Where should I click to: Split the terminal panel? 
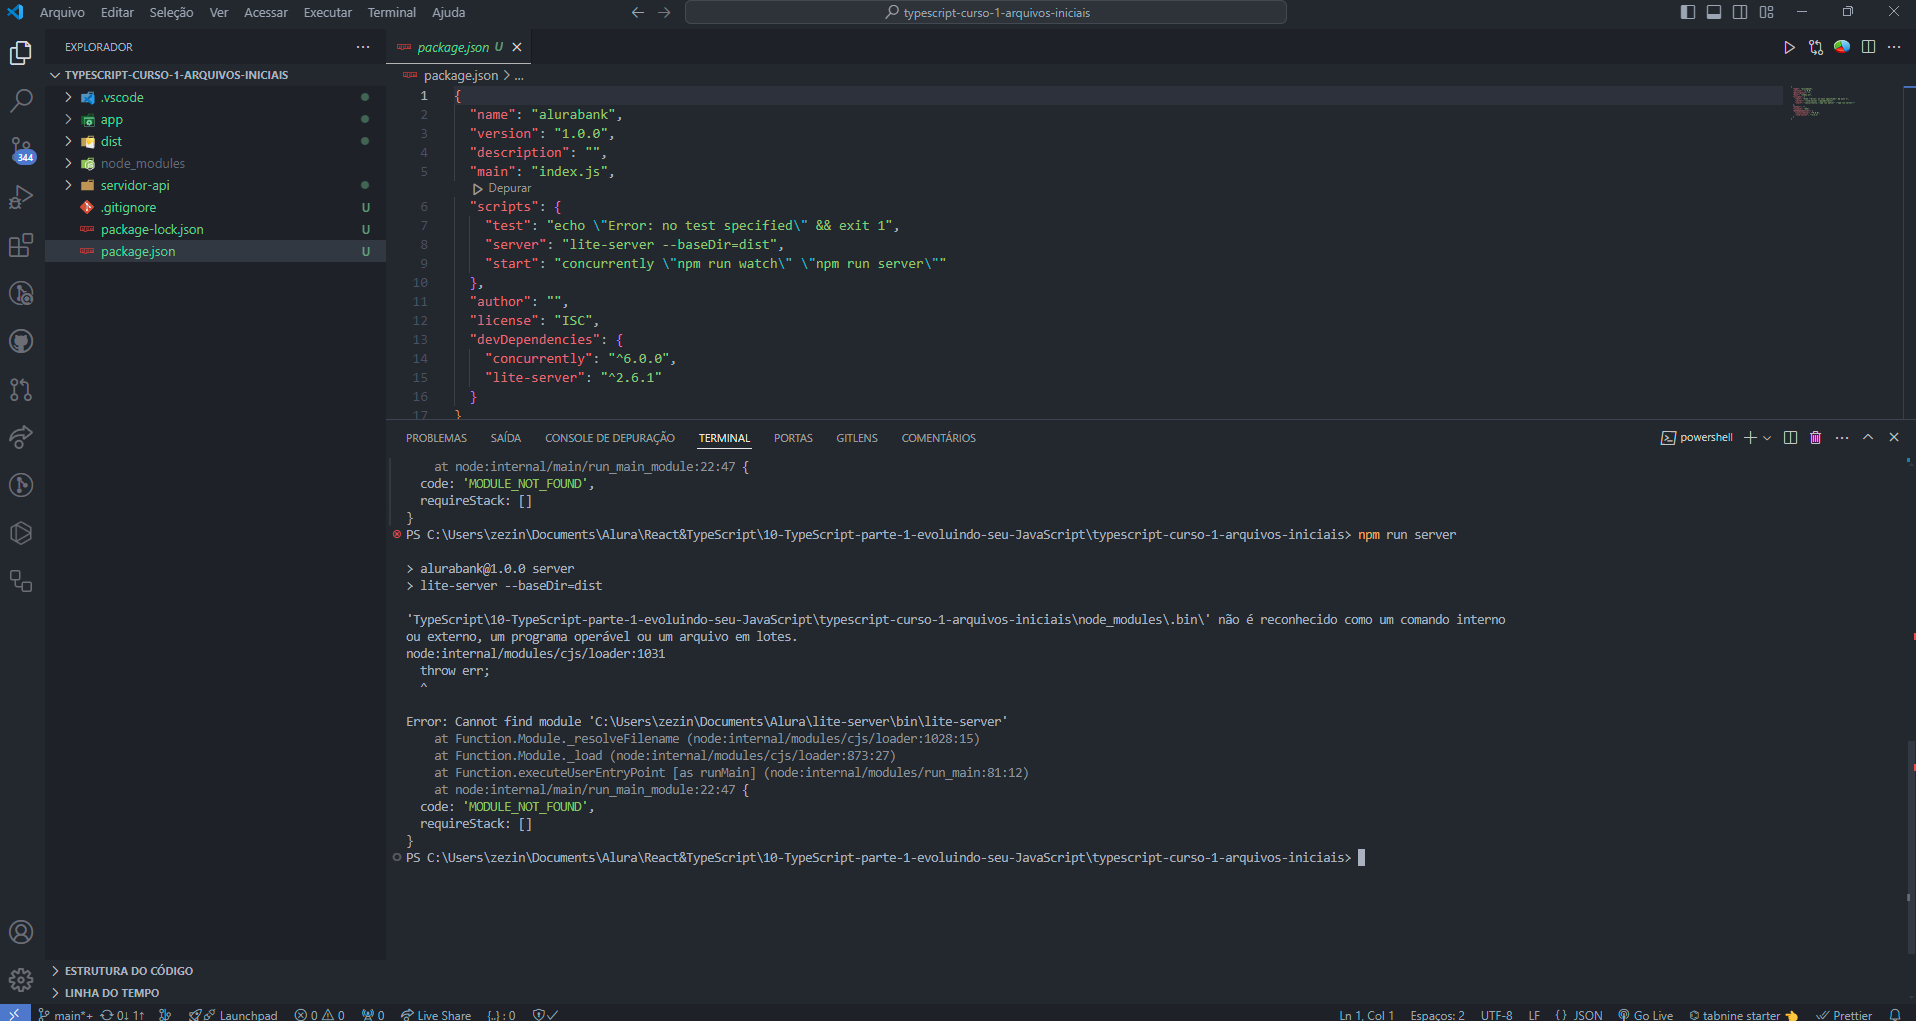pyautogui.click(x=1790, y=437)
